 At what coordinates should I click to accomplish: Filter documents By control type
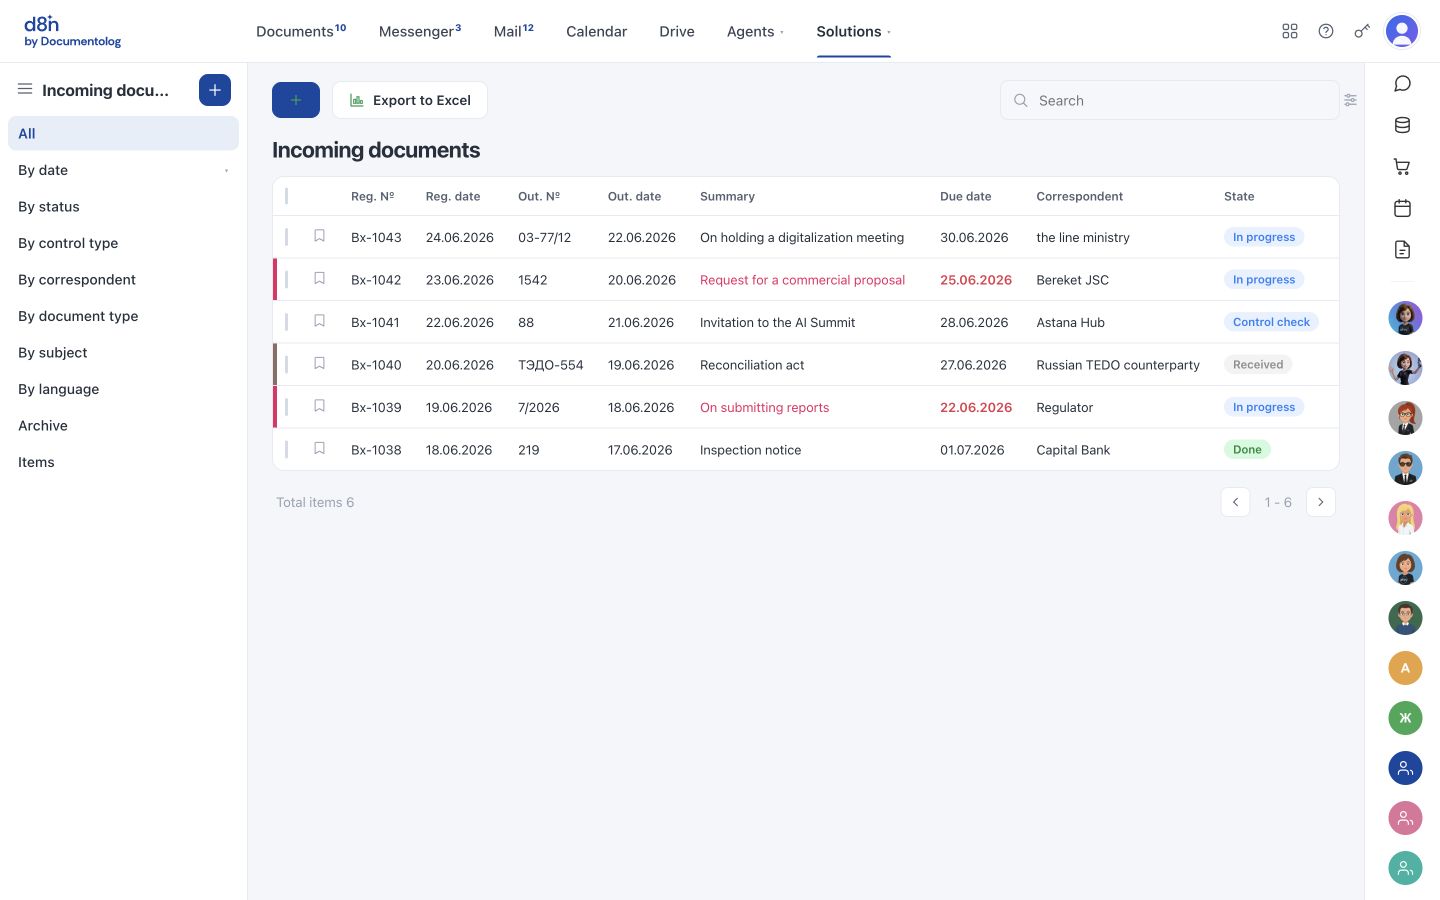click(x=123, y=243)
